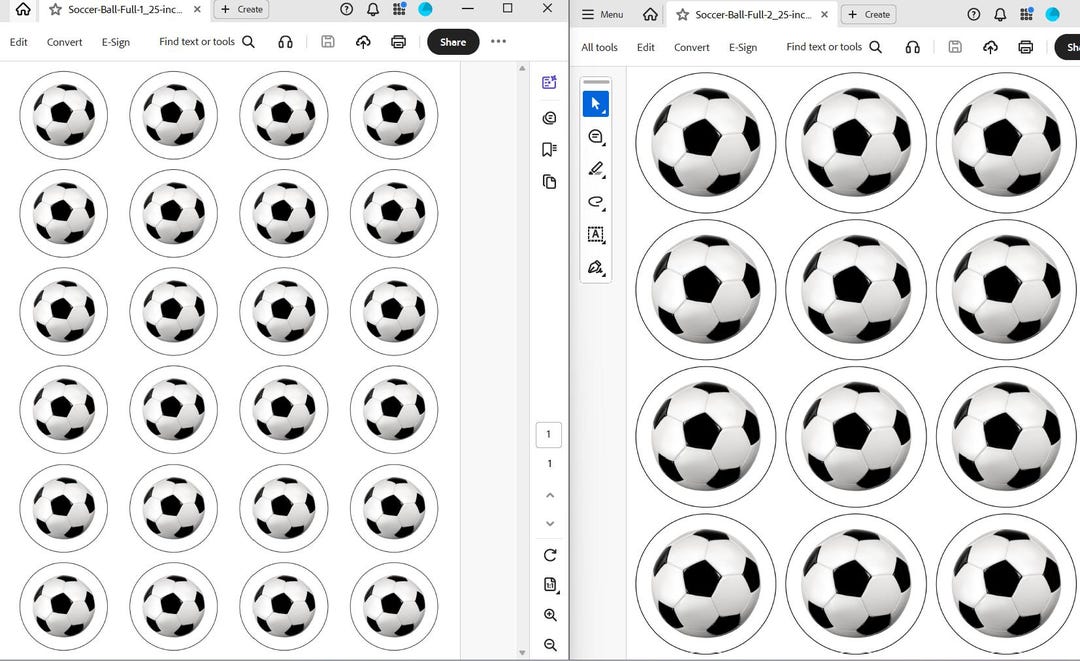Open the page display fit options icon
Screen dimensions: 1080x661
(x=550, y=585)
